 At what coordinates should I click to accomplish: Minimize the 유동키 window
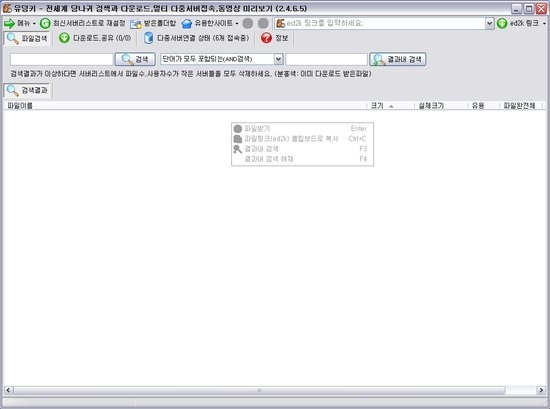pyautogui.click(x=516, y=8)
